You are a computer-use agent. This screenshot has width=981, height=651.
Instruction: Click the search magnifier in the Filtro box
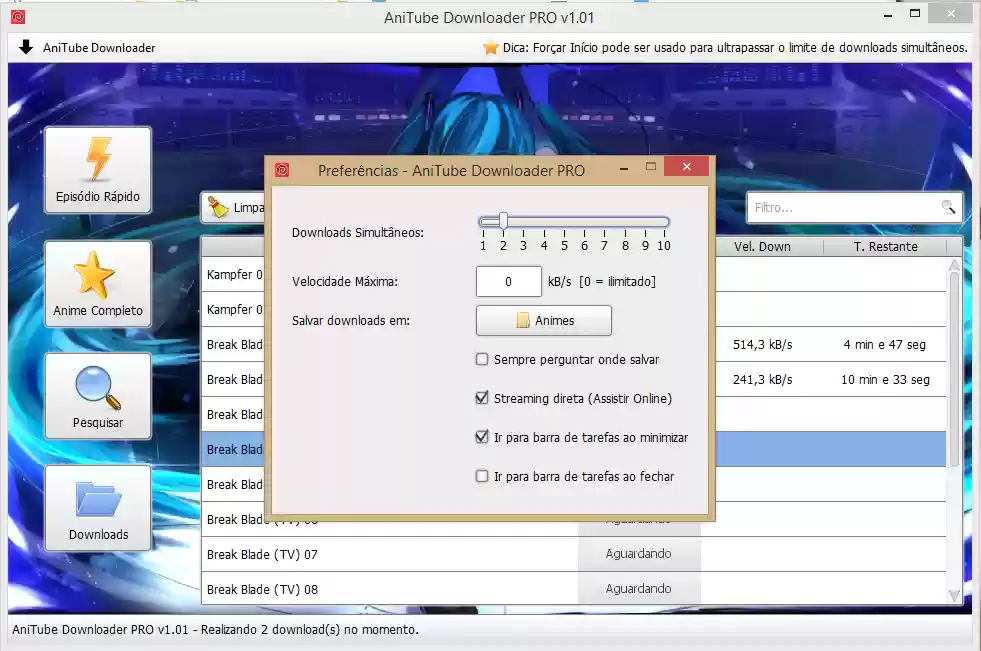point(948,207)
